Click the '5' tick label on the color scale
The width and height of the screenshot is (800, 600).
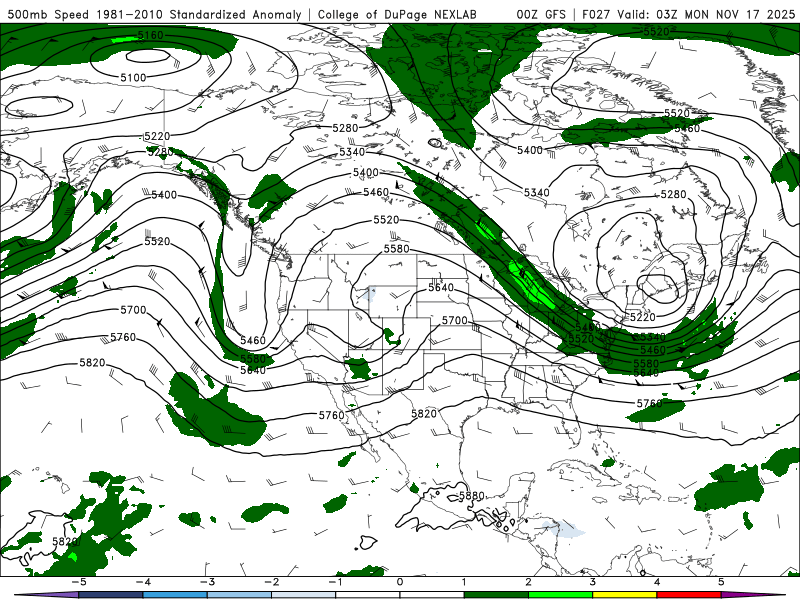(x=721, y=582)
